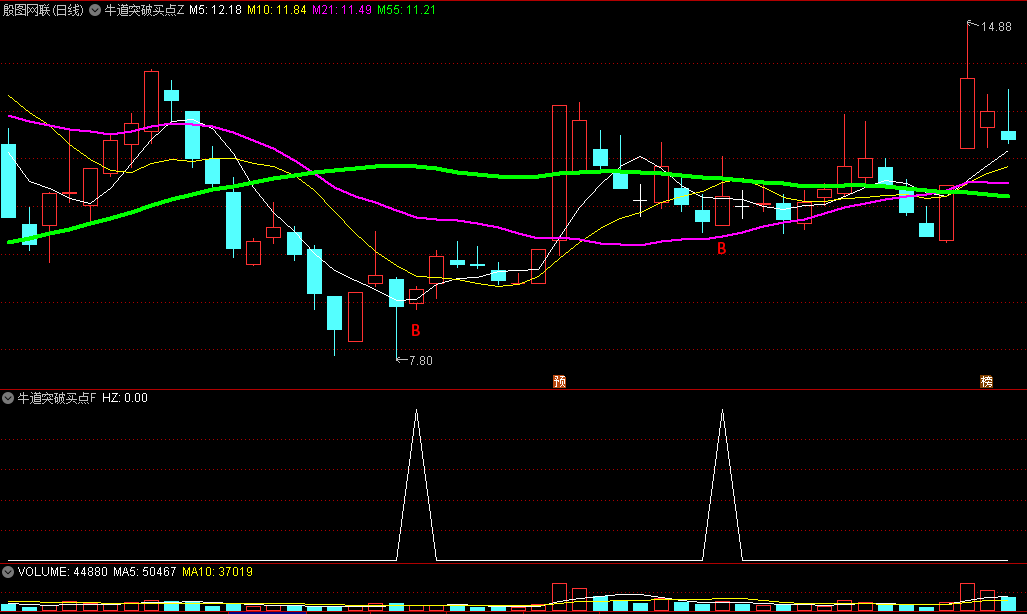Click the M5: 12.18 value label
This screenshot has height=614, width=1027.
tap(215, 10)
